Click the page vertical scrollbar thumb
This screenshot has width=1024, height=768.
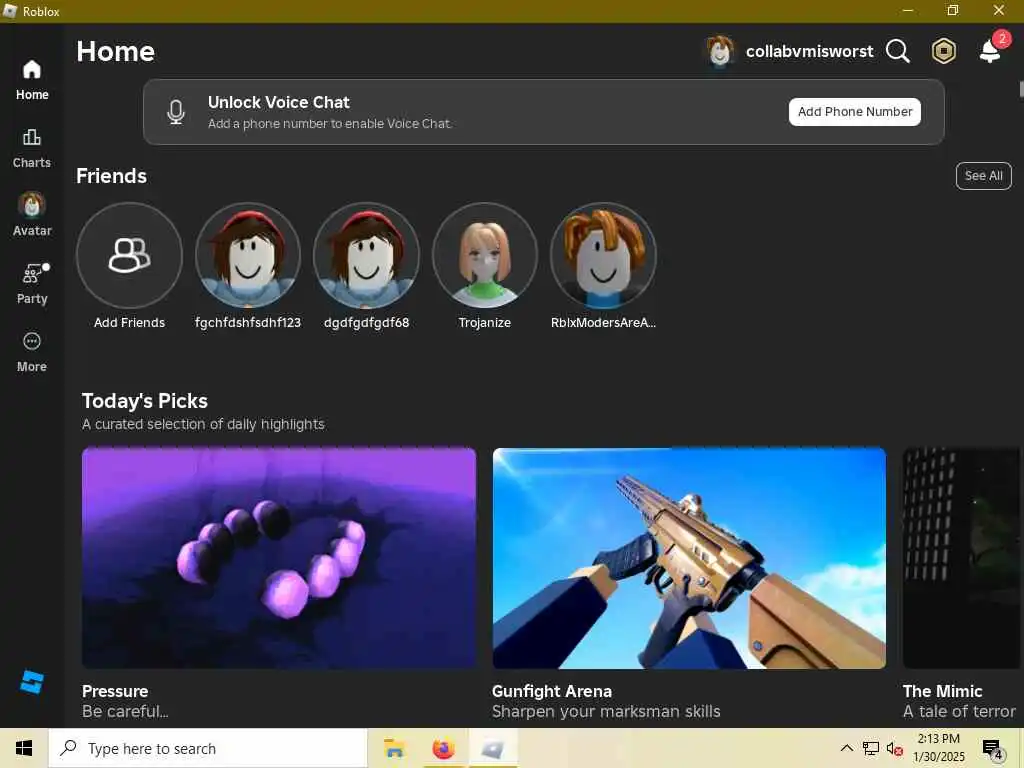point(1021,88)
